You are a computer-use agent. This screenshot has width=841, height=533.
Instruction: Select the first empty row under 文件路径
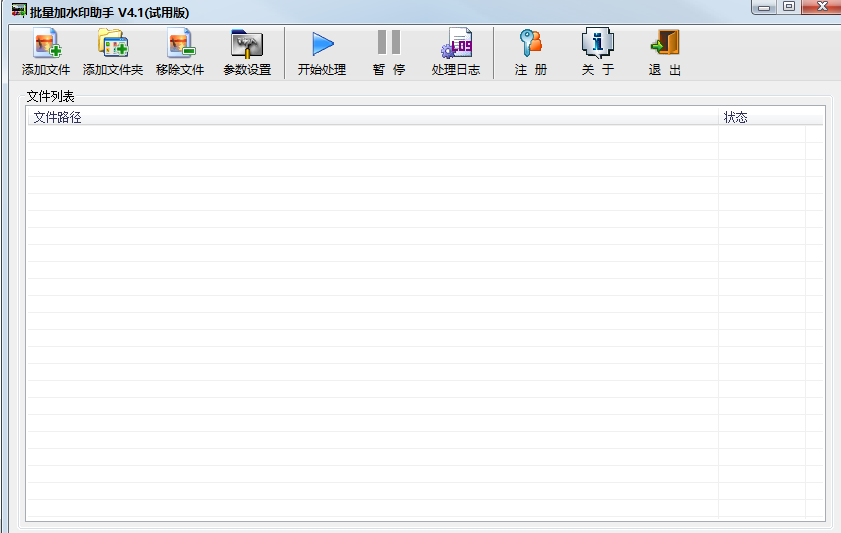370,134
